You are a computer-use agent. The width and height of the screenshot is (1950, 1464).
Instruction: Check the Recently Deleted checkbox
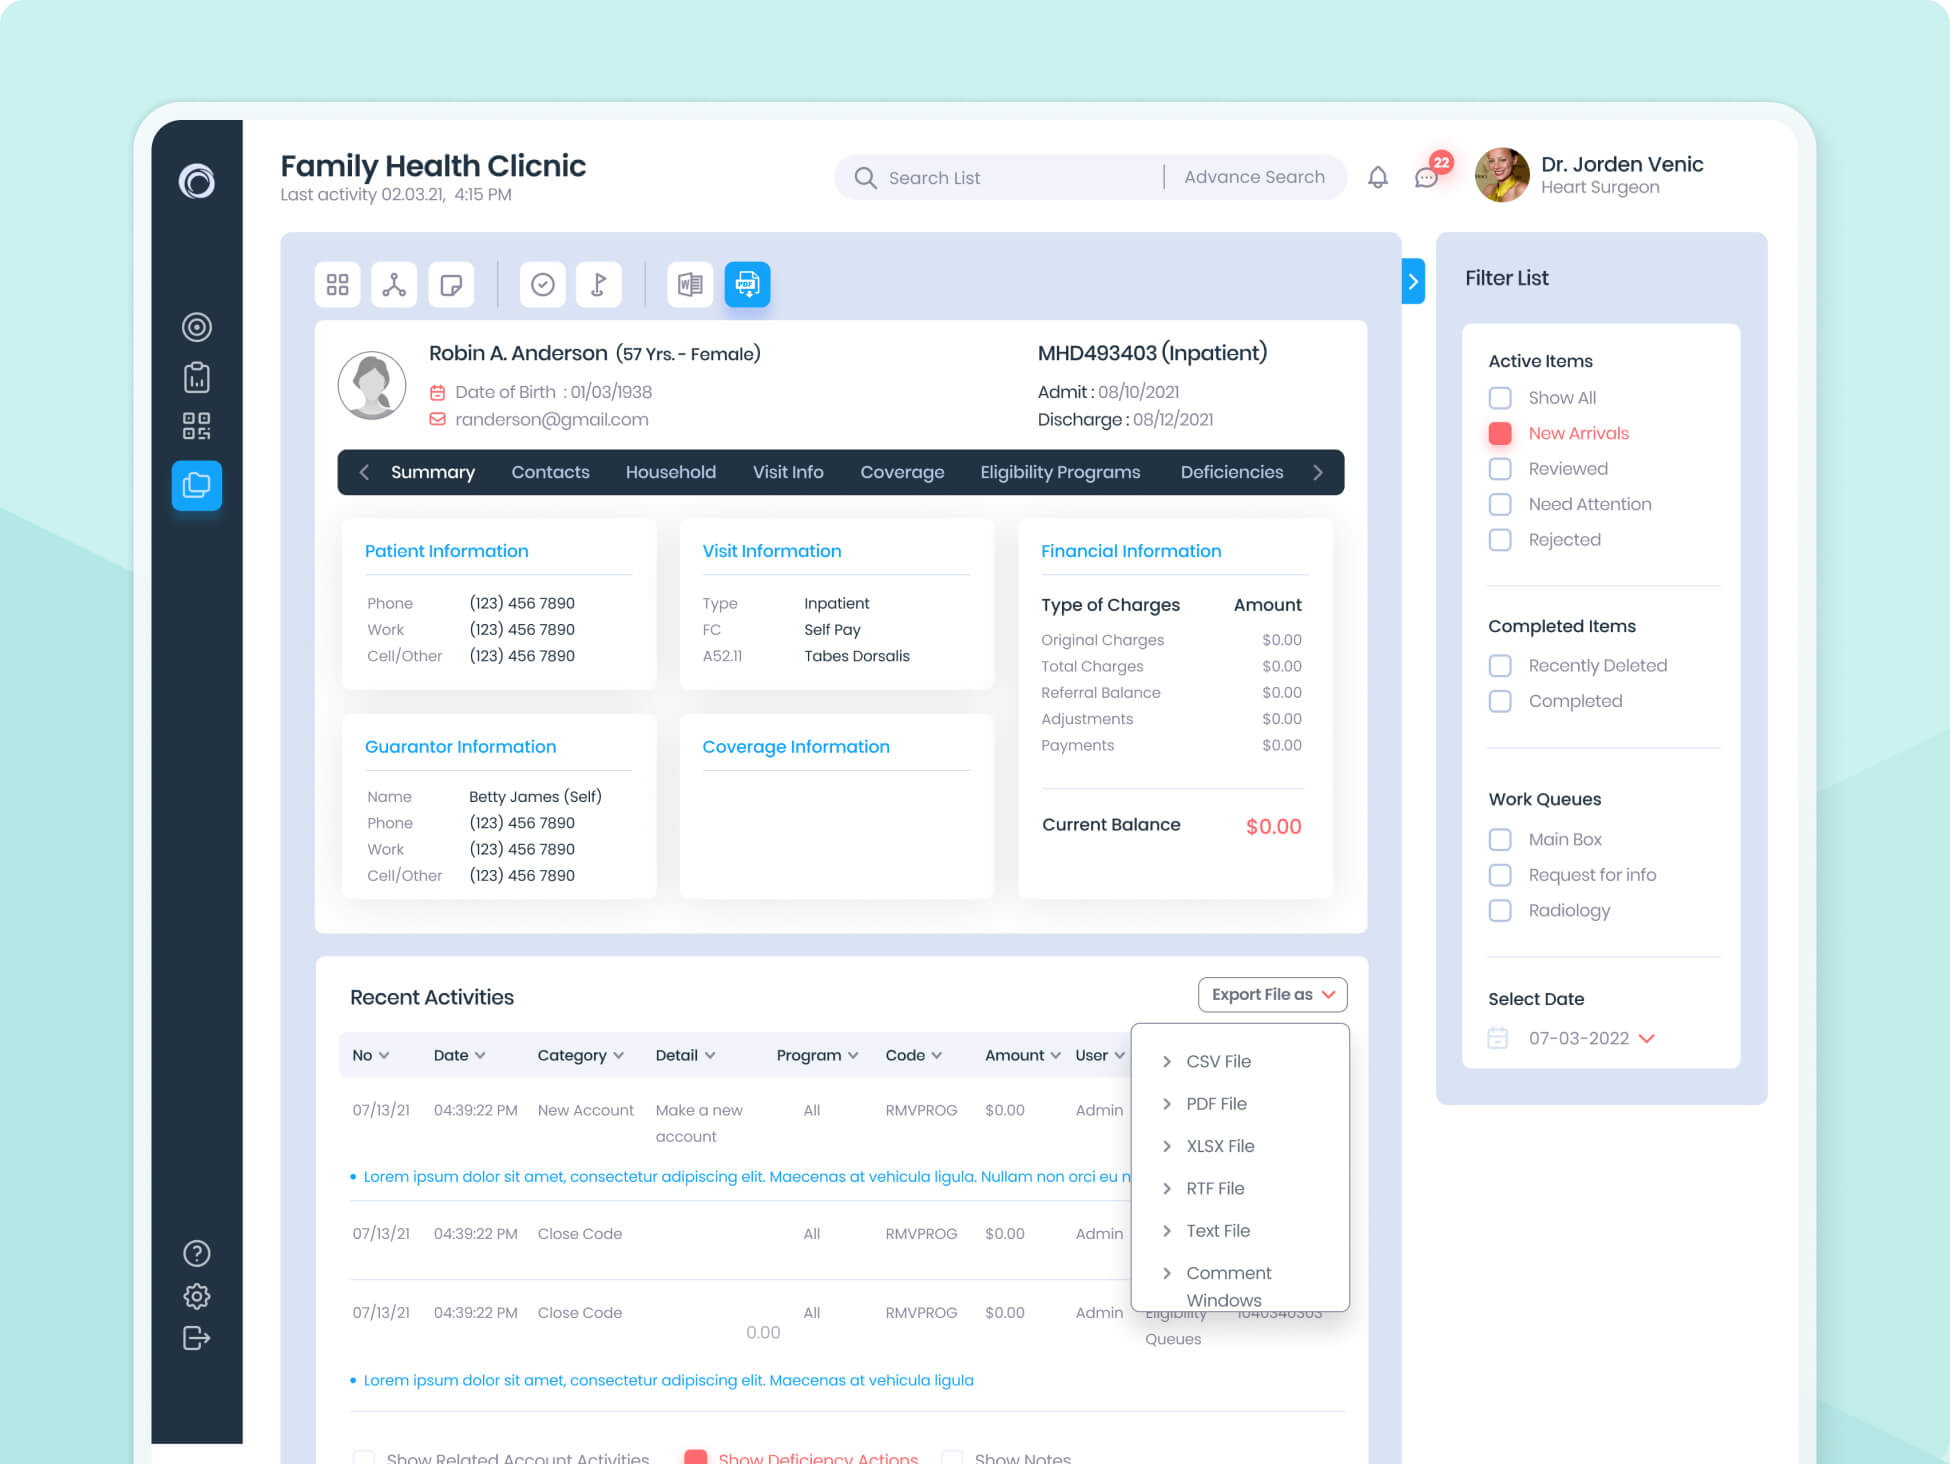click(1500, 665)
